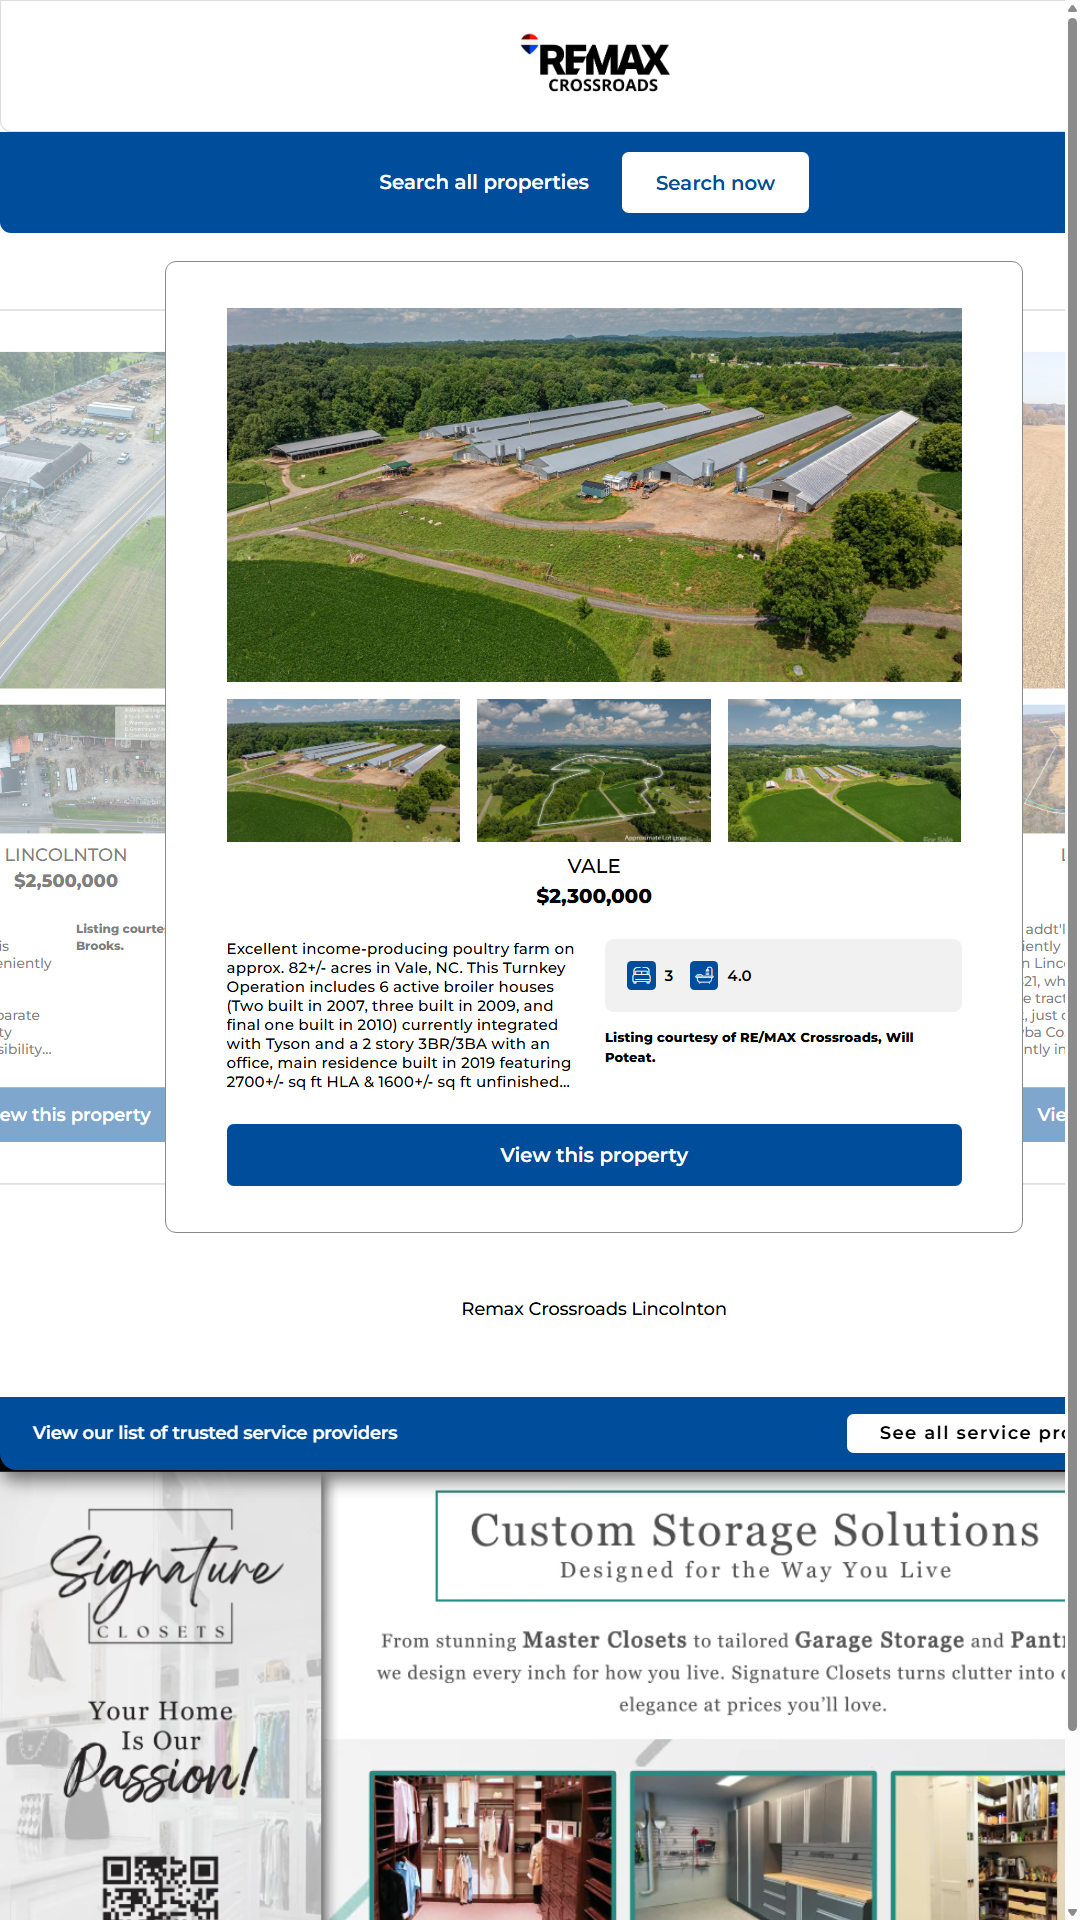Click the VALE property title

[594, 866]
